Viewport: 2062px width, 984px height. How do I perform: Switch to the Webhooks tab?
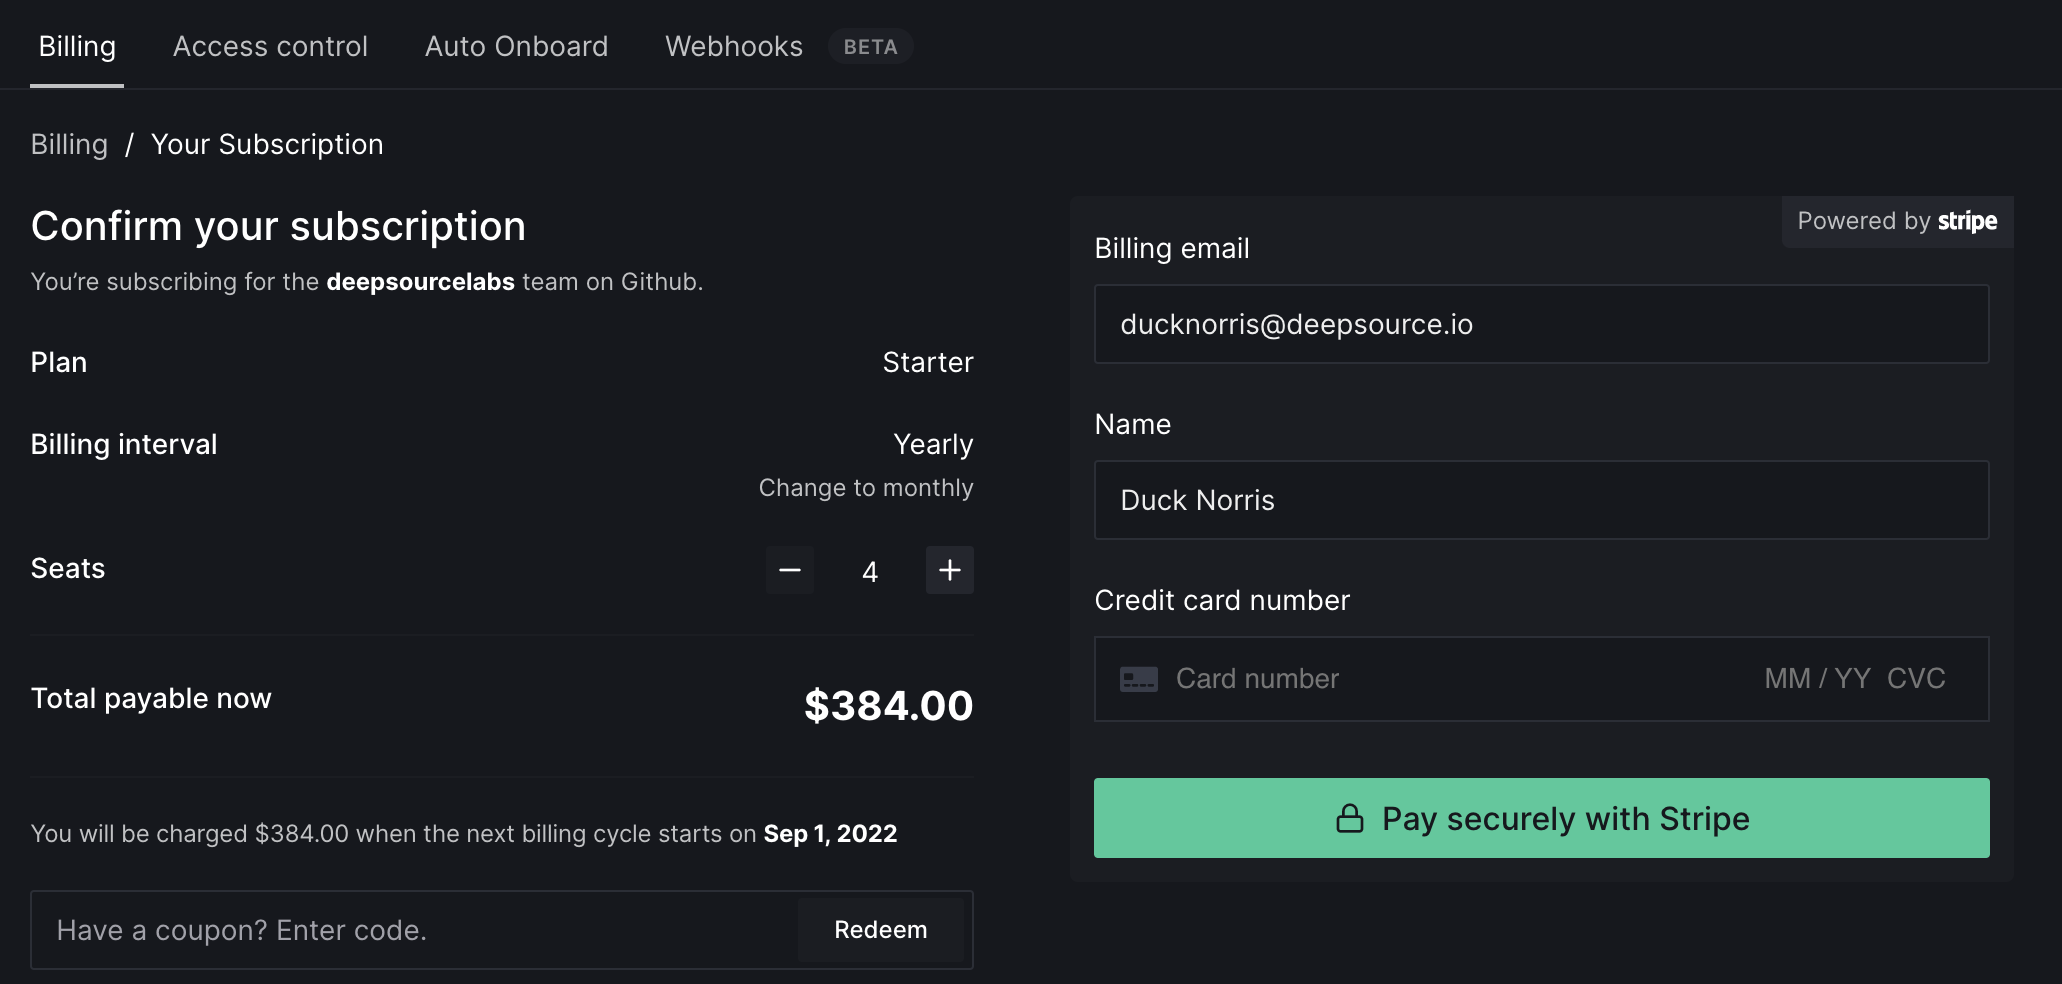733,46
